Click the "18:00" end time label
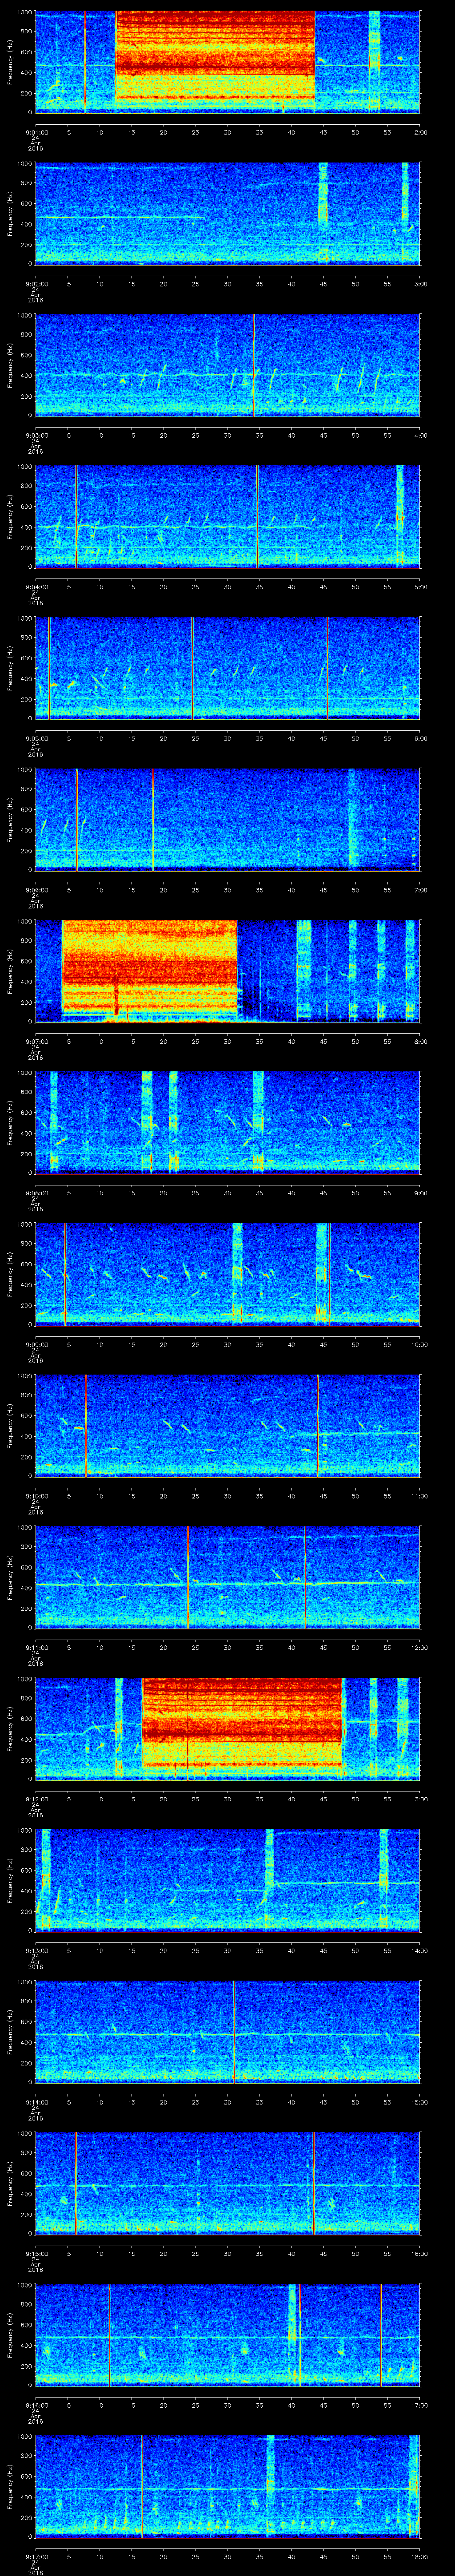The image size is (455, 2576). (x=420, y=2556)
